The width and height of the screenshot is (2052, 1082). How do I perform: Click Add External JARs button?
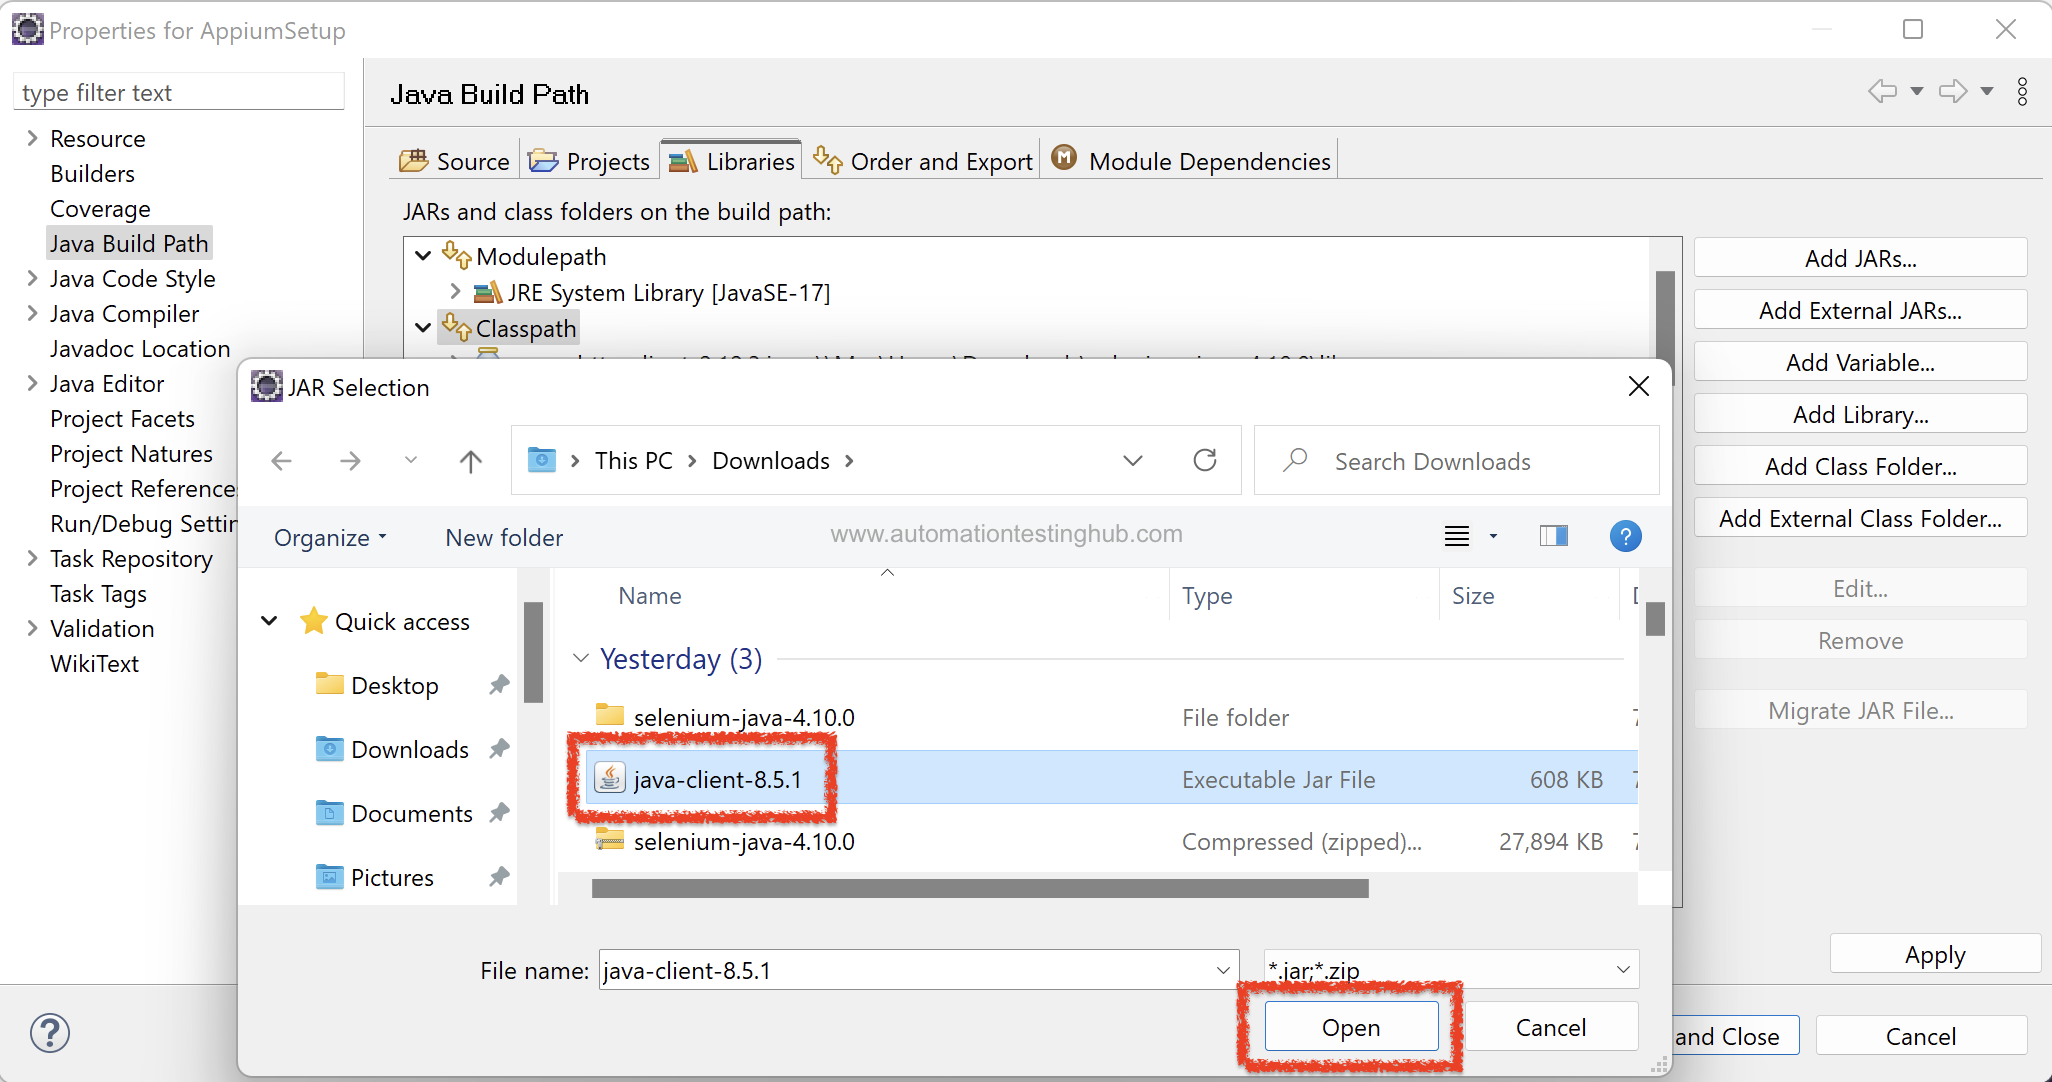pyautogui.click(x=1860, y=310)
